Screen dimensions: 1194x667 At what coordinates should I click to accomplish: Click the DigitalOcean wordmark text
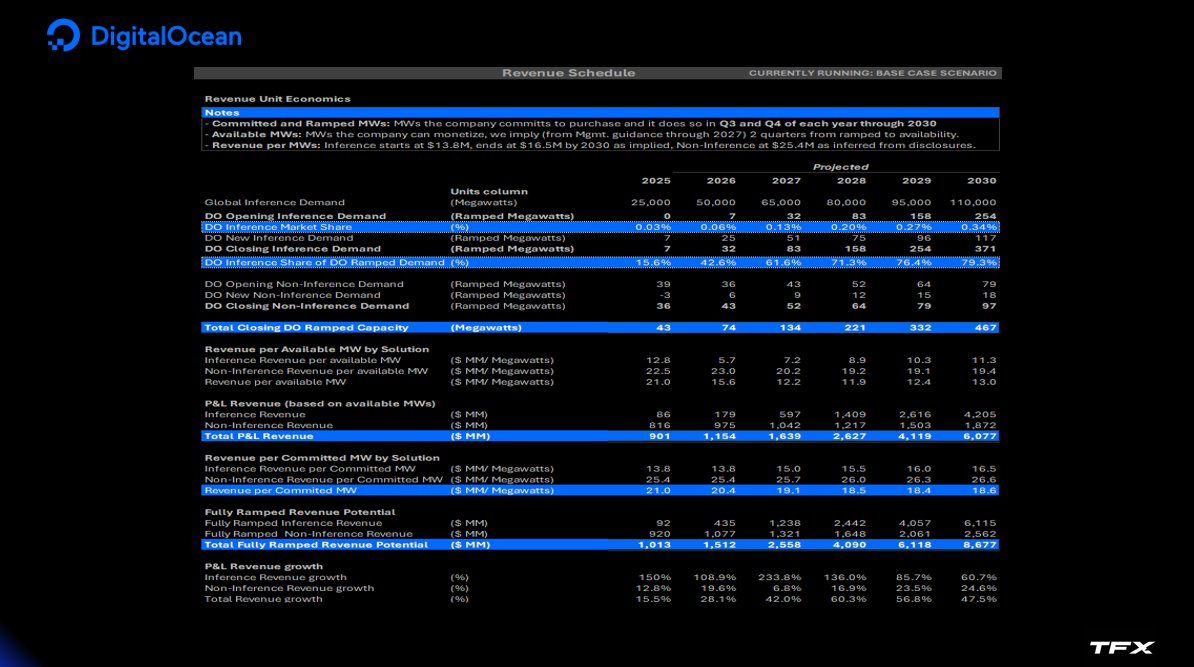pyautogui.click(x=166, y=37)
